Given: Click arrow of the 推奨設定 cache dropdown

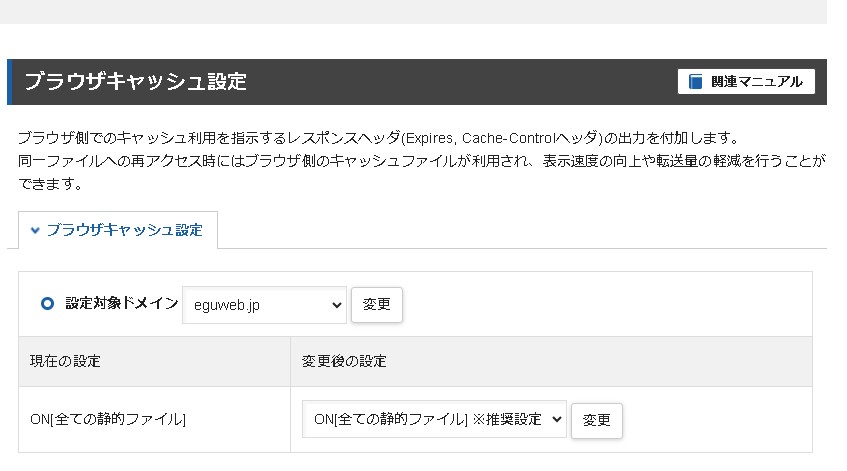Looking at the screenshot, I should click(x=556, y=420).
